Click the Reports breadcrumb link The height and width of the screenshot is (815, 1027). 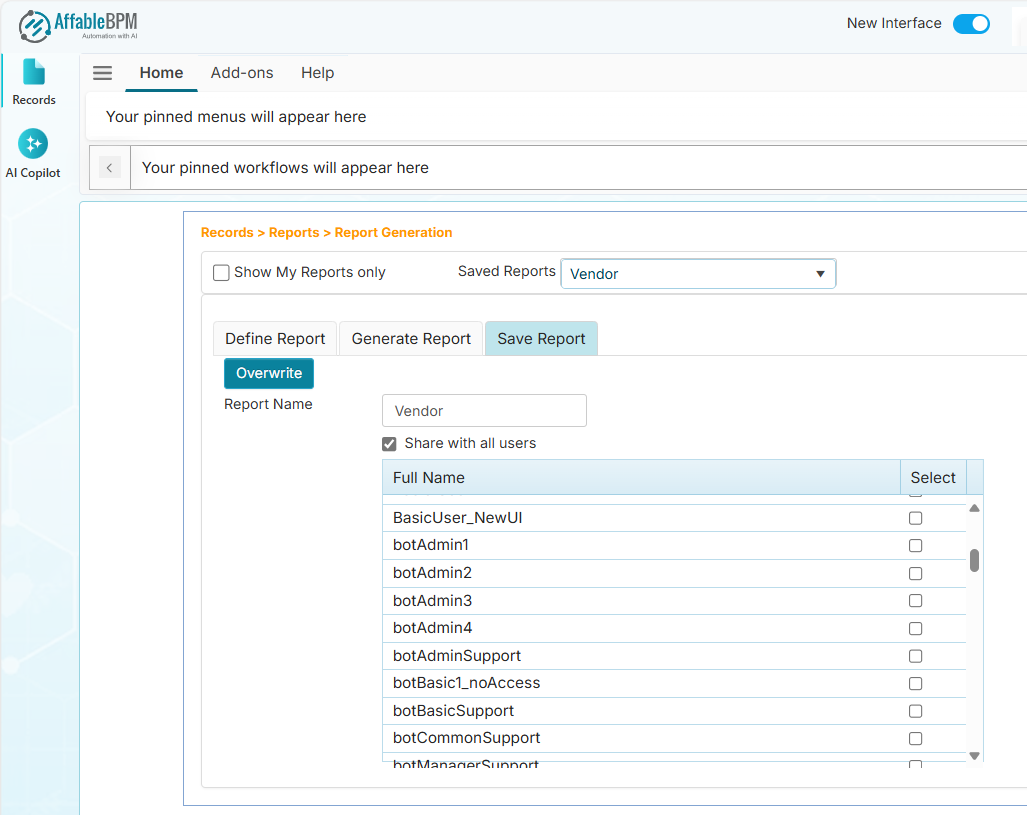[x=294, y=233]
